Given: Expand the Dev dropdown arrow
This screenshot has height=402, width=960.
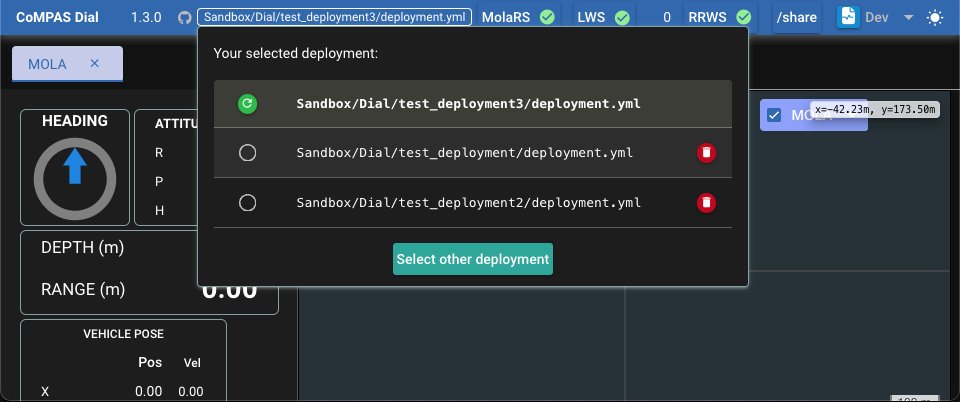Looking at the screenshot, I should tap(908, 18).
